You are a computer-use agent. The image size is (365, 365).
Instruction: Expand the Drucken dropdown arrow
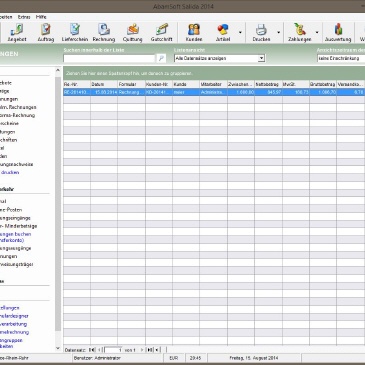click(278, 33)
